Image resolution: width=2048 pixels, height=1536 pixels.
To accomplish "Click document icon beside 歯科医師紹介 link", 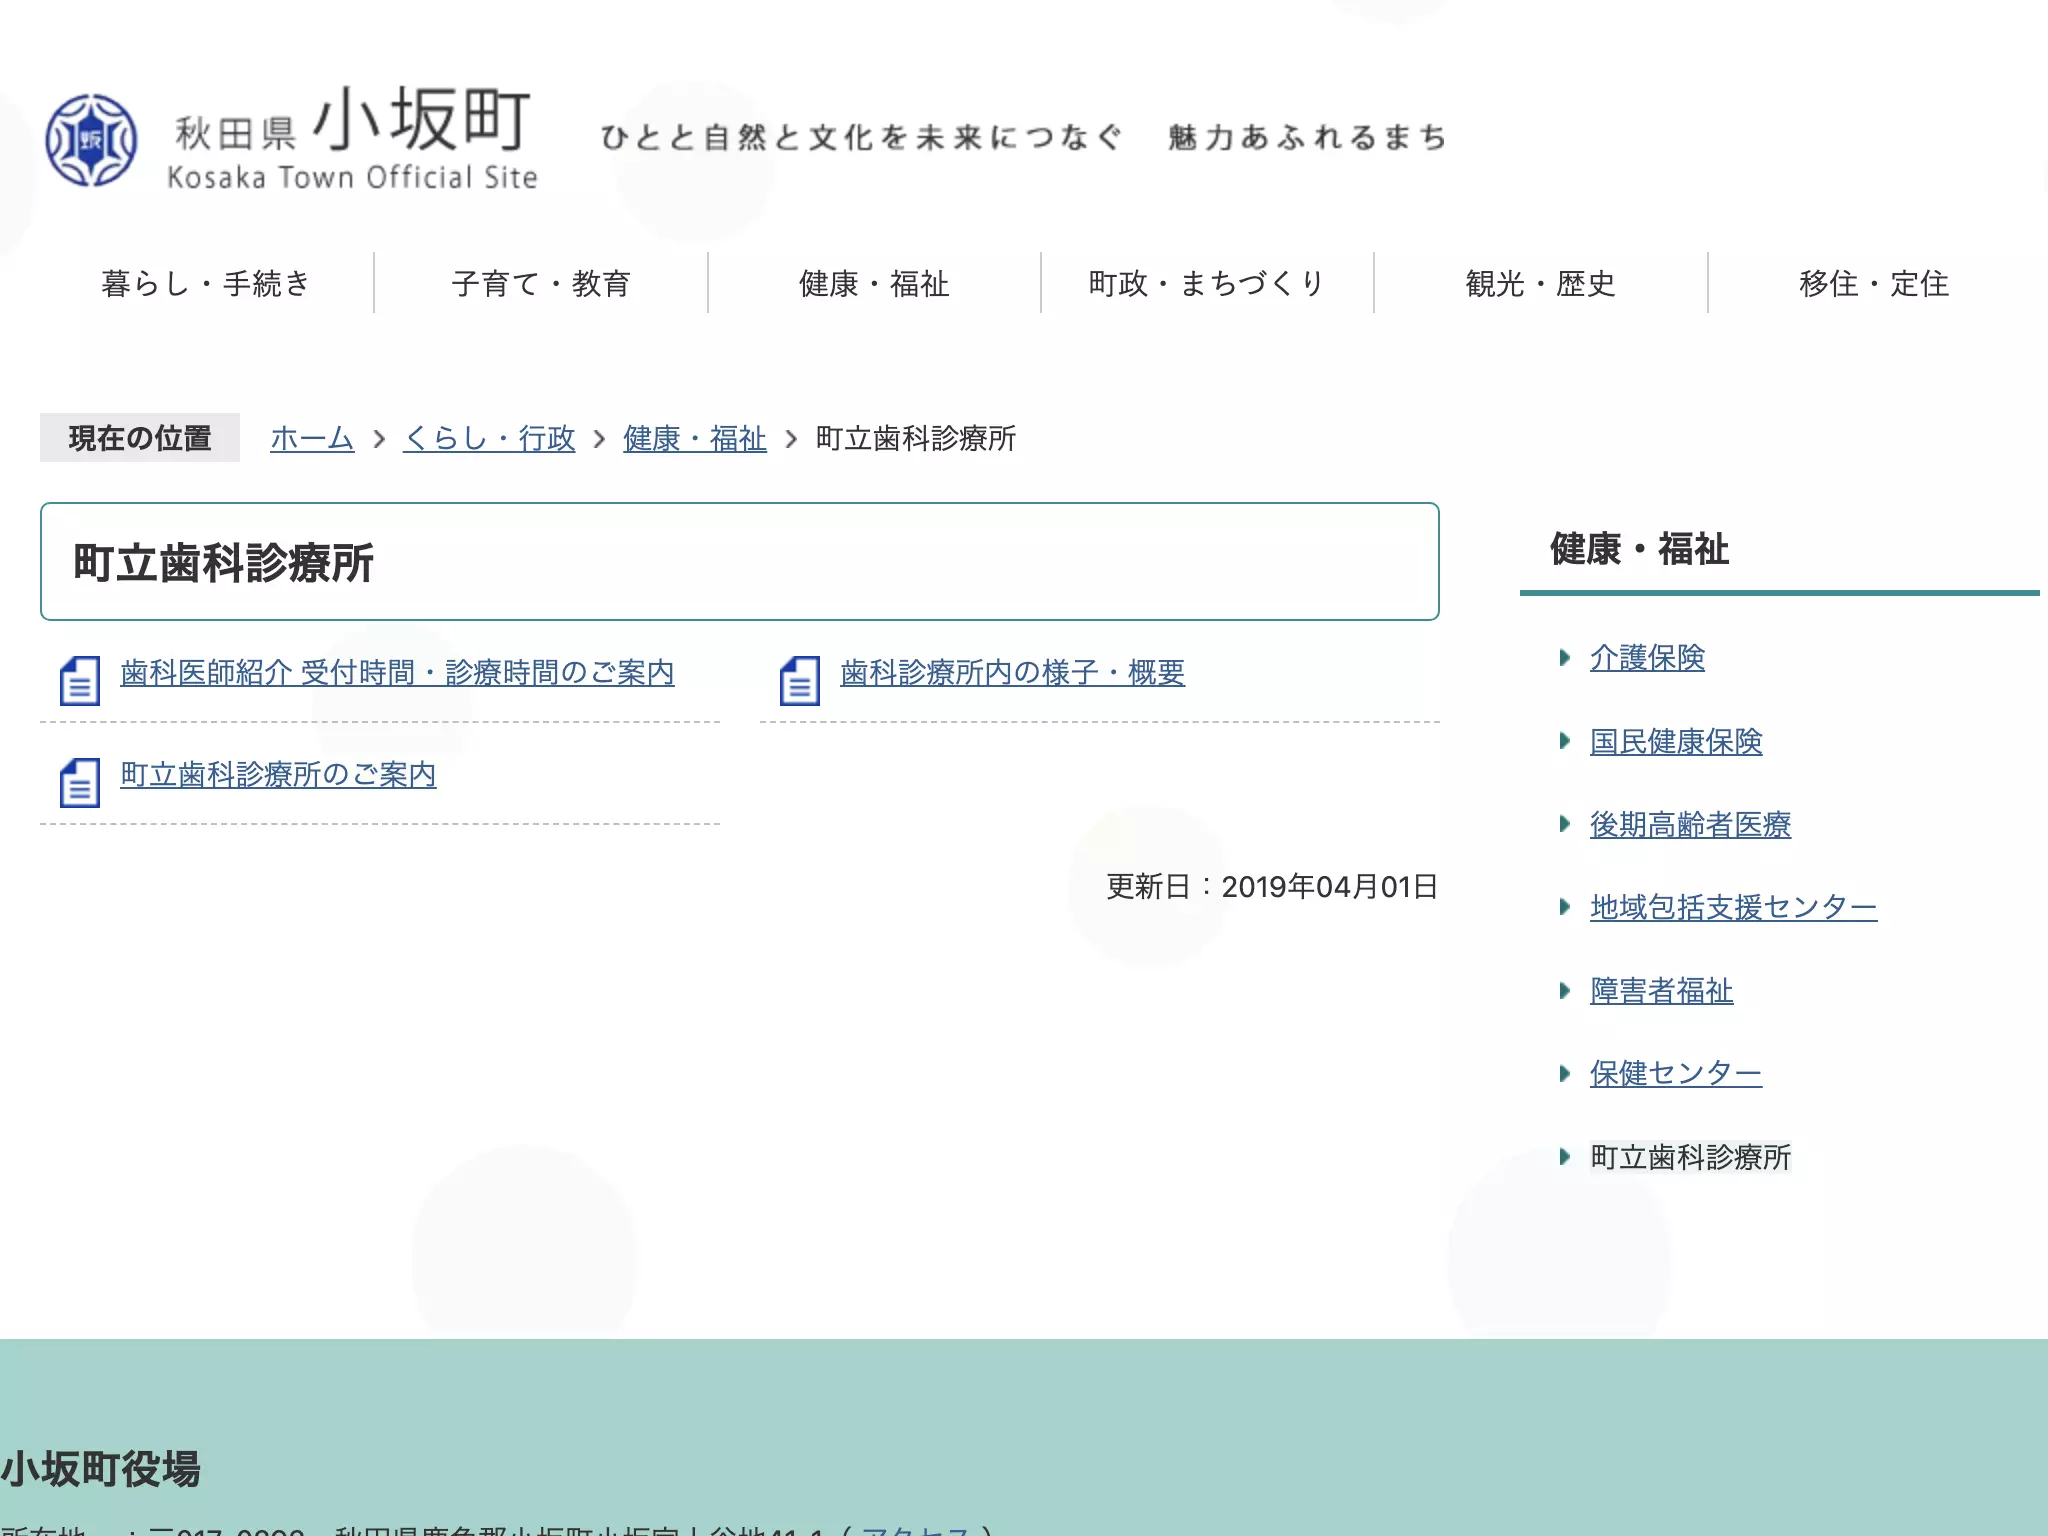I will pos(80,681).
